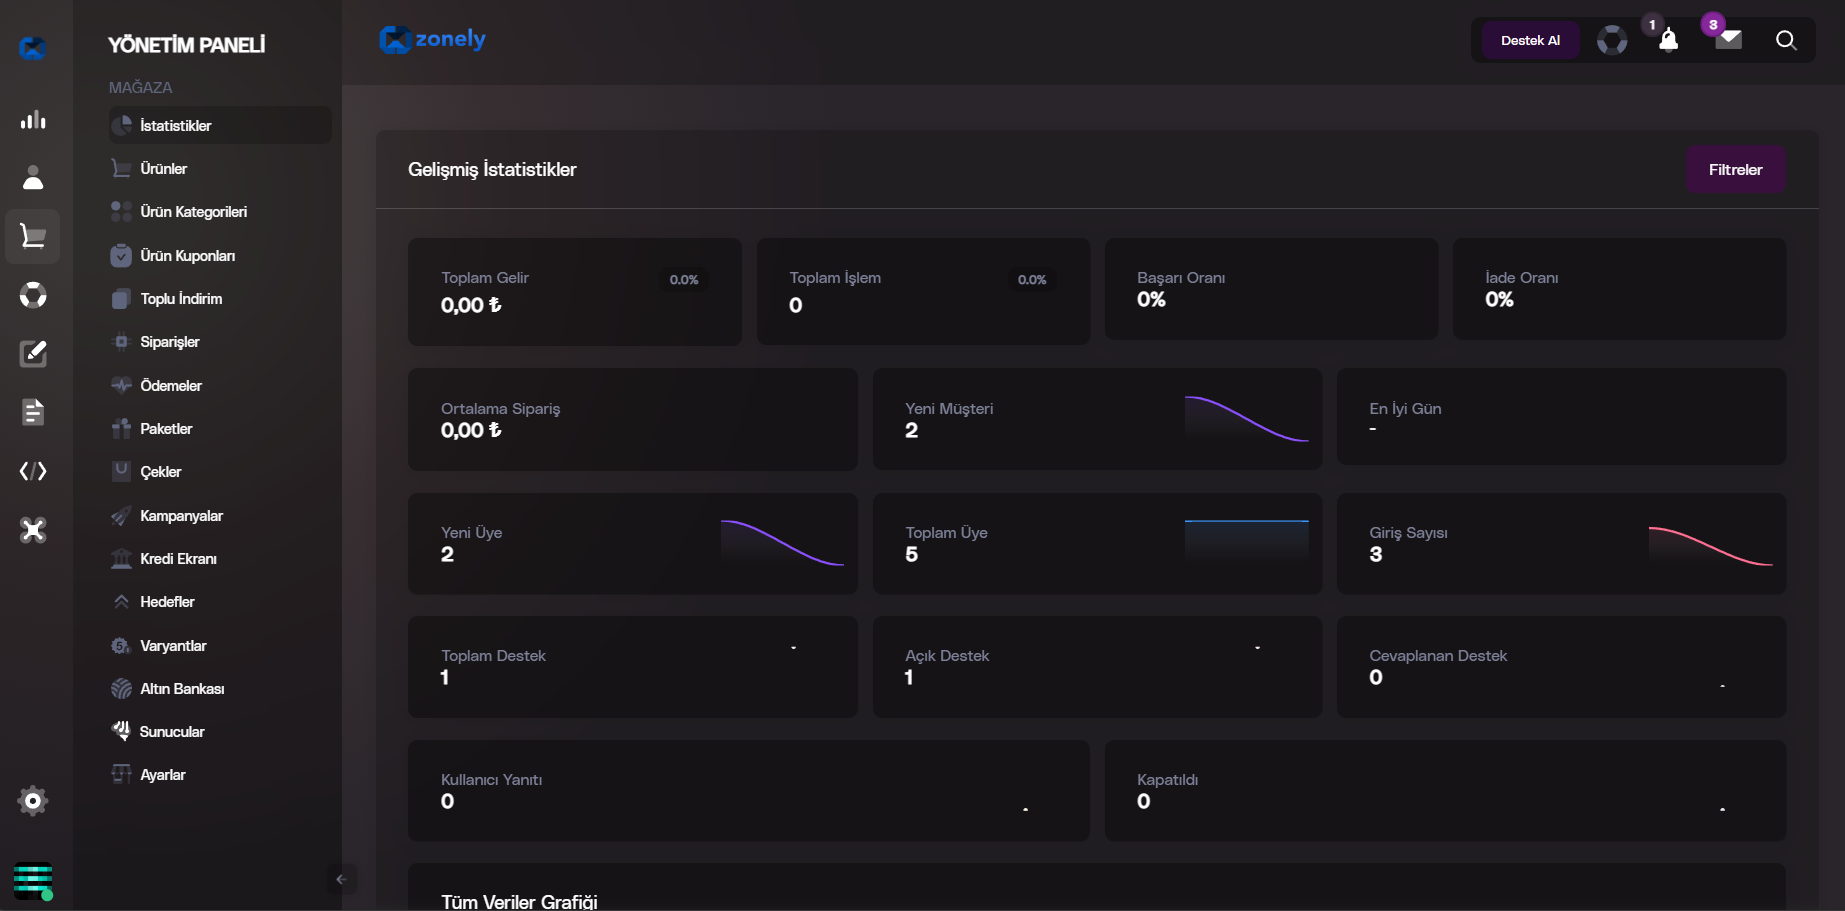Open the edit pencil sidebar icon
Viewport: 1845px width, 911px height.
tap(33, 353)
